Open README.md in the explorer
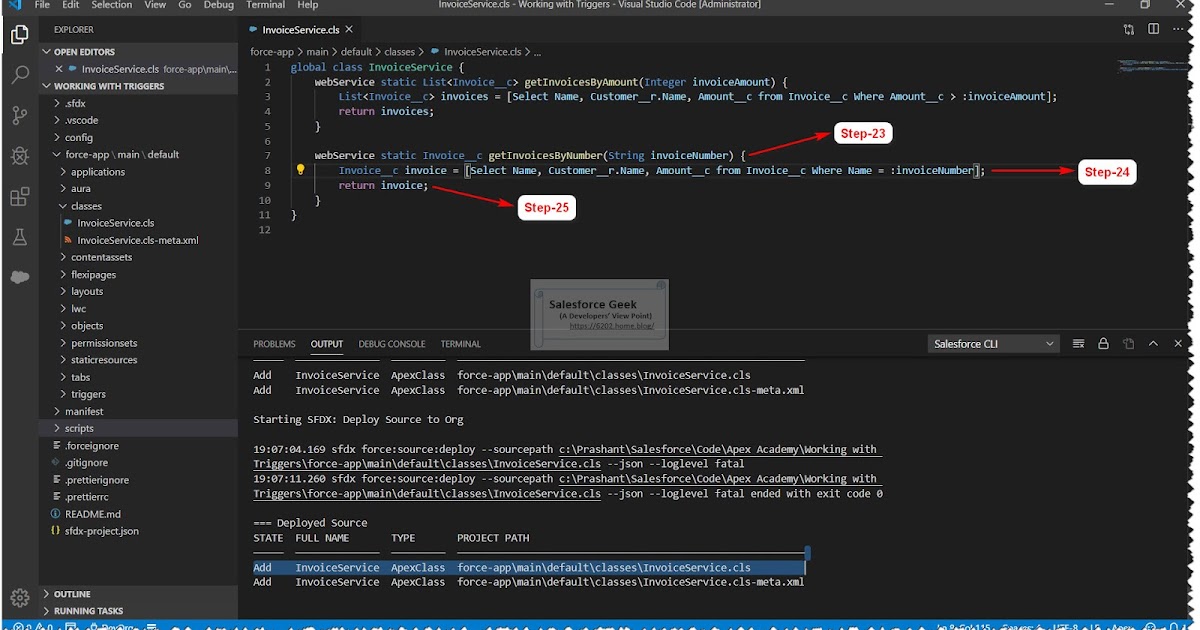The image size is (1200, 630). coord(93,514)
